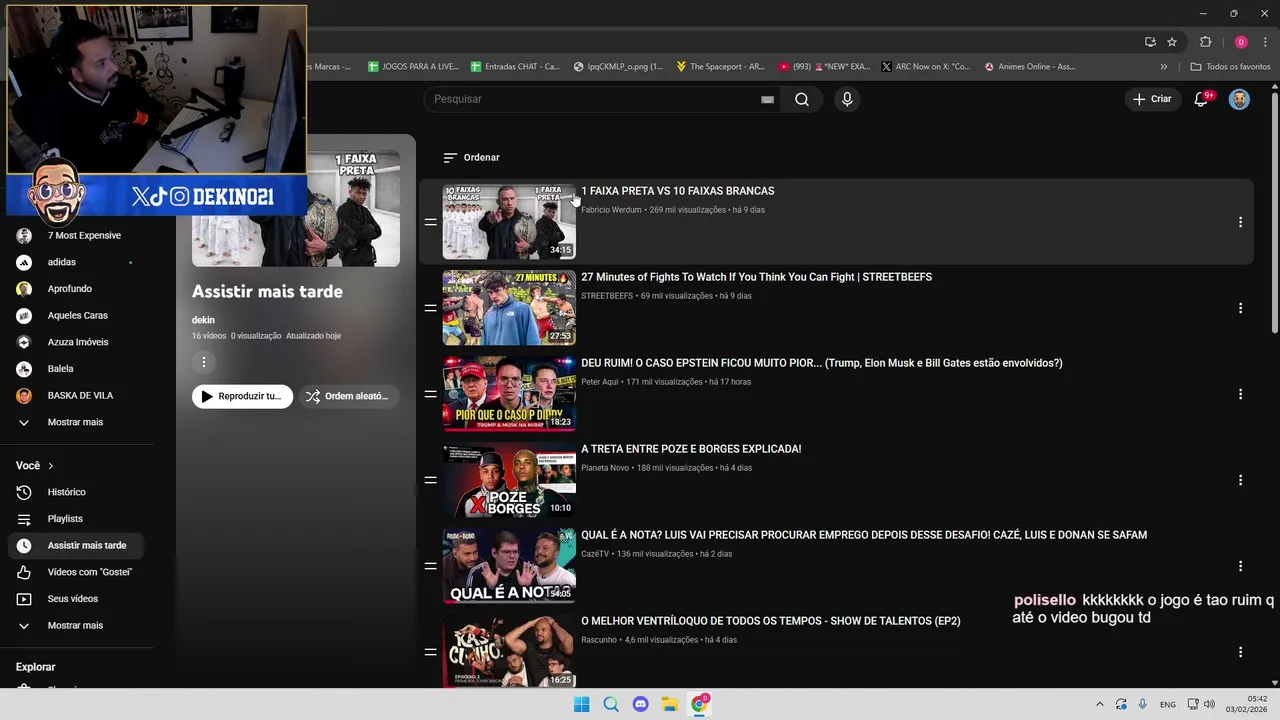Expand Mostrar mais under Você section
Screen dimensions: 1280x720
(77, 625)
